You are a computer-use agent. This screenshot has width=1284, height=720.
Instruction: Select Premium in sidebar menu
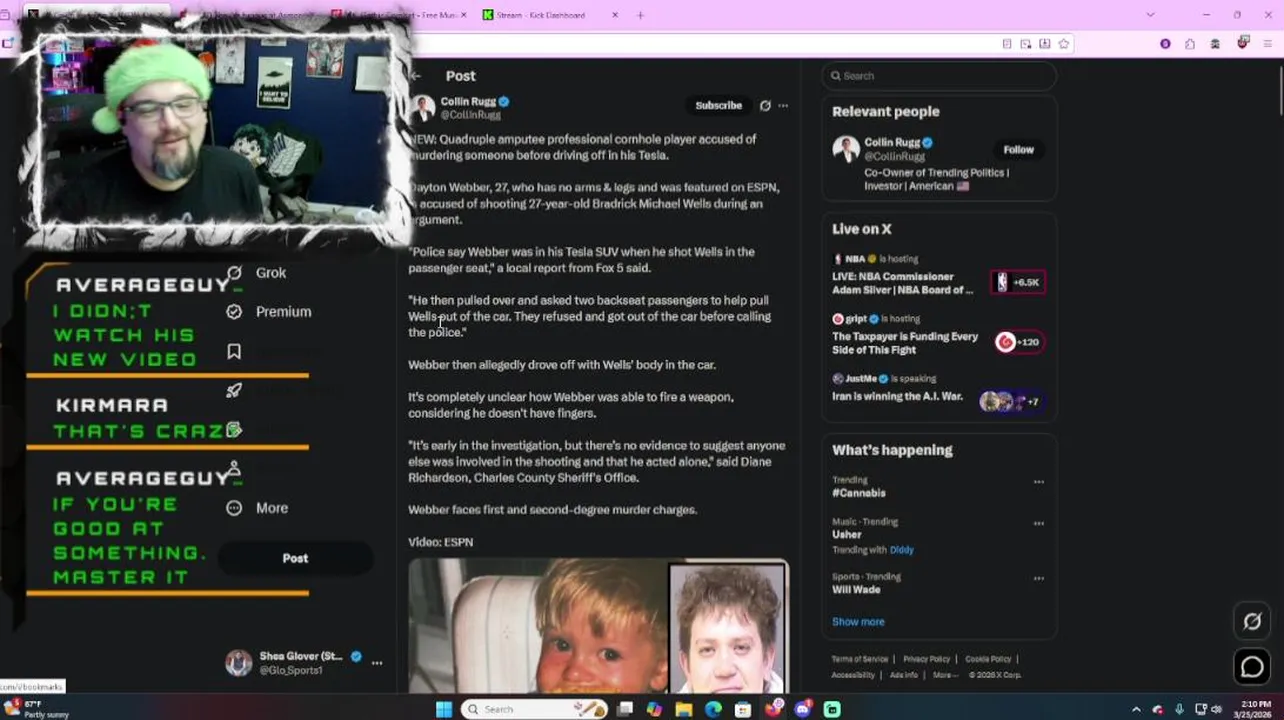pos(283,312)
